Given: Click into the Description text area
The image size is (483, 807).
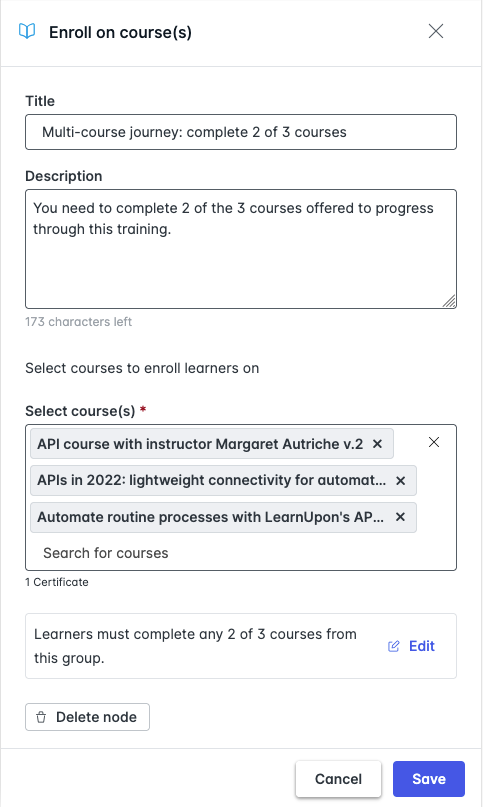Looking at the screenshot, I should click(241, 249).
